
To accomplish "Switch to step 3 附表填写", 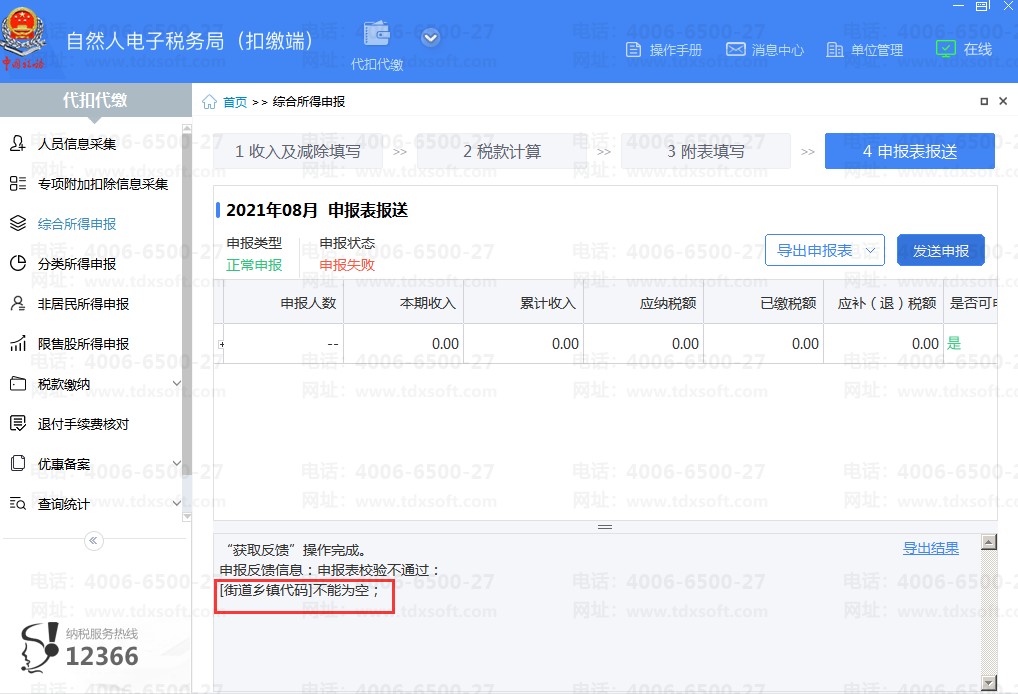I will point(705,152).
